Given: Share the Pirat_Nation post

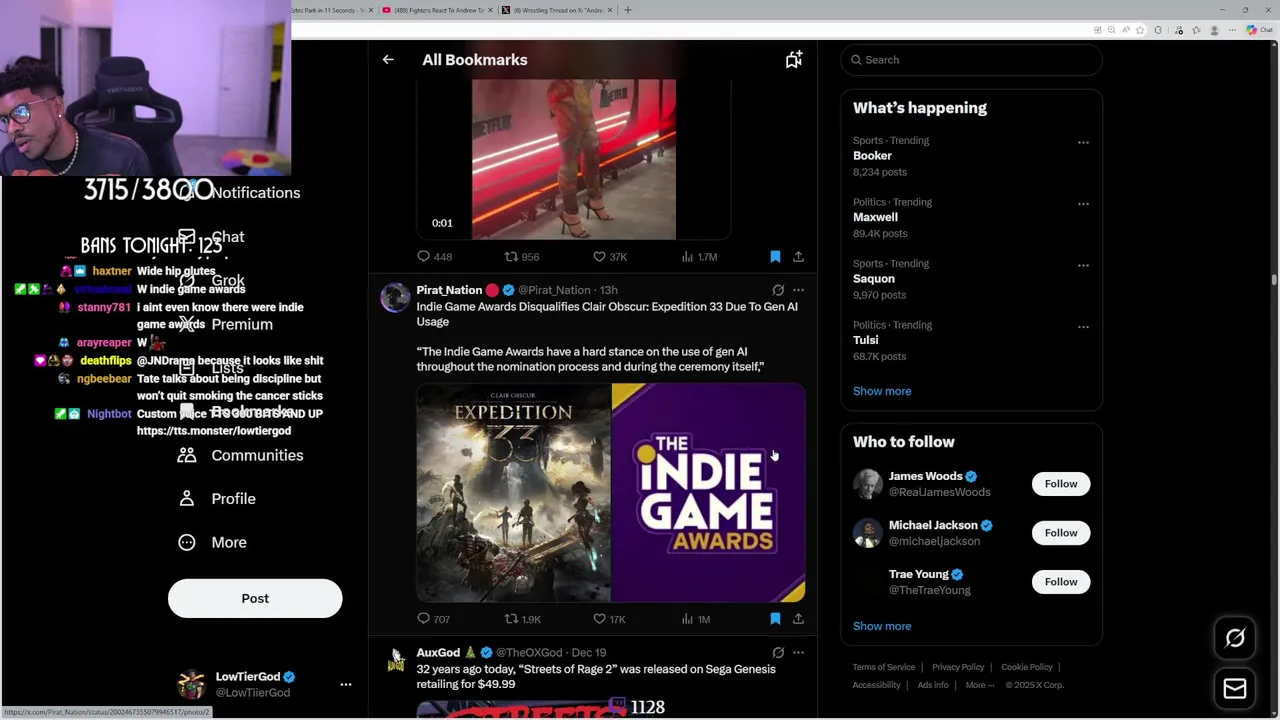Looking at the screenshot, I should click(798, 619).
